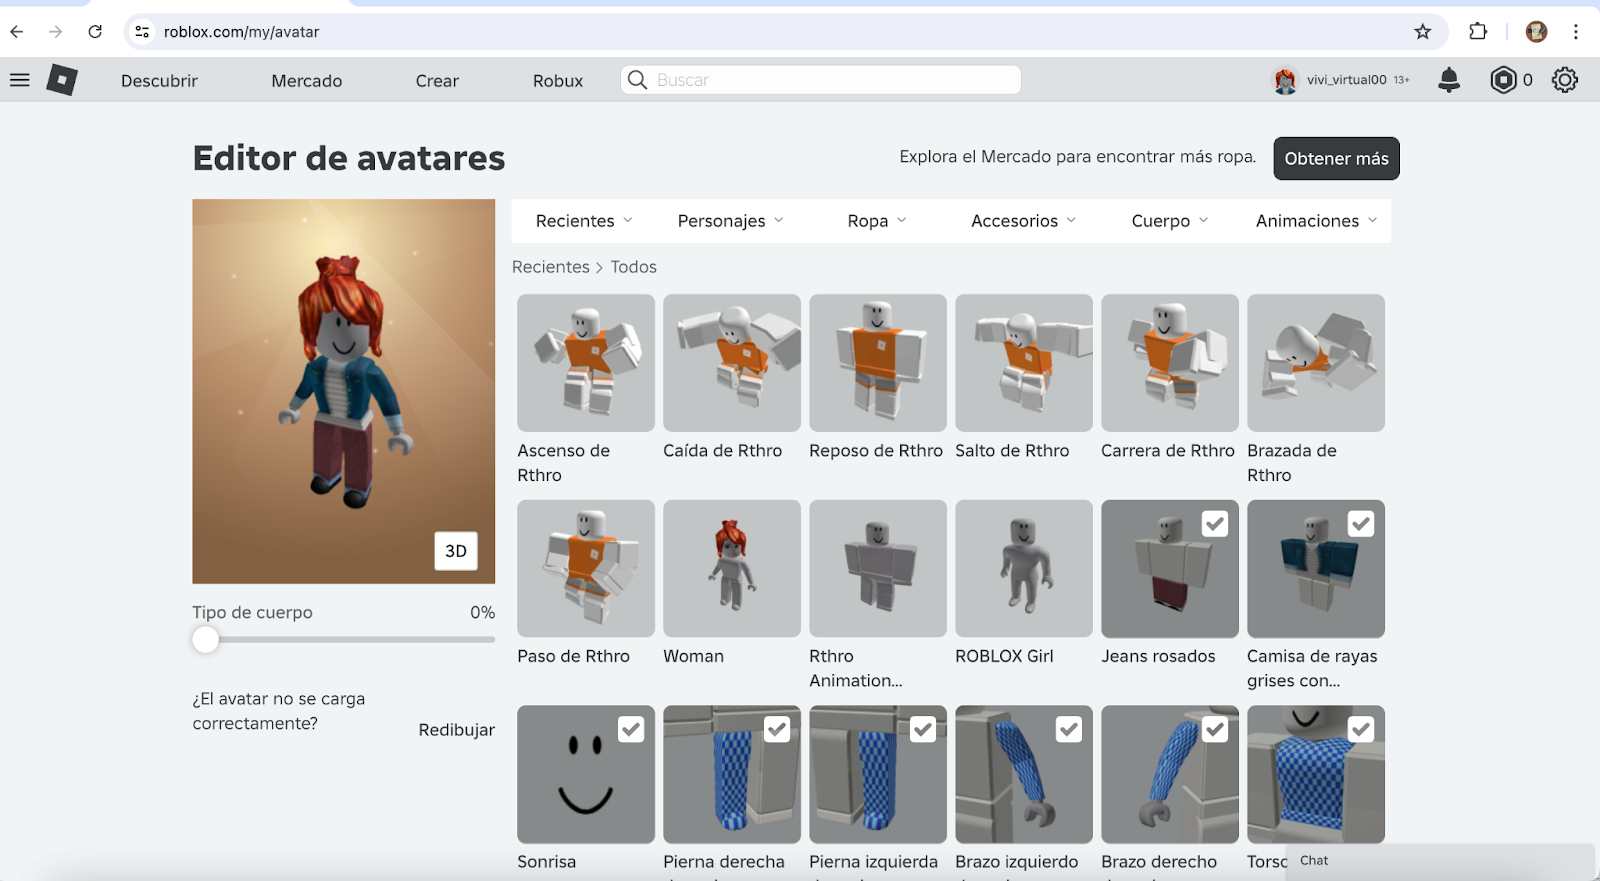Equip the ROBLOX Girl character item
Screen dimensions: 1600x881
tap(1024, 568)
